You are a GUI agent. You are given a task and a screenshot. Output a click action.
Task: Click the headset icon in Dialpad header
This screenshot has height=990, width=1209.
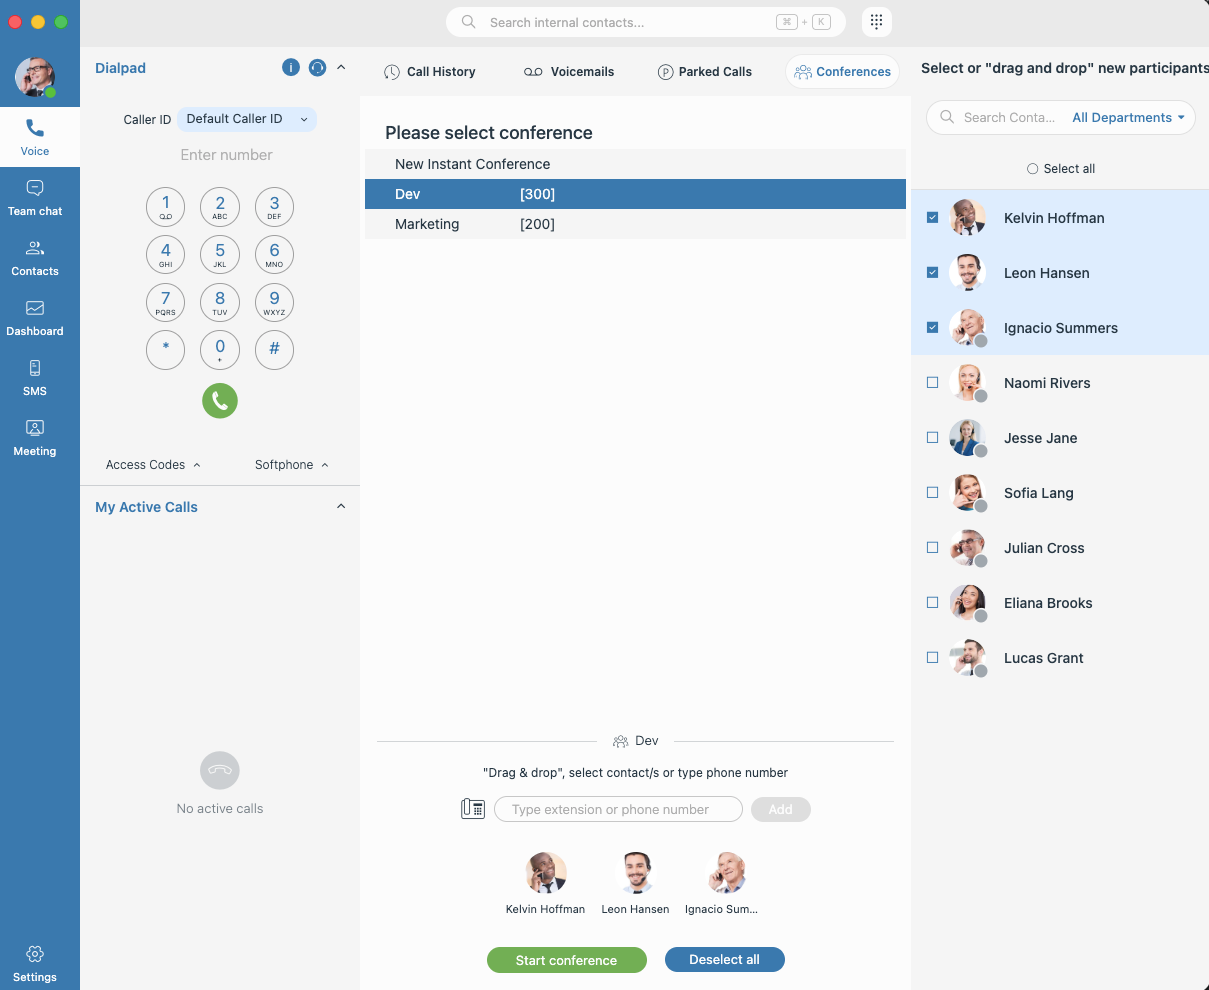pos(317,68)
